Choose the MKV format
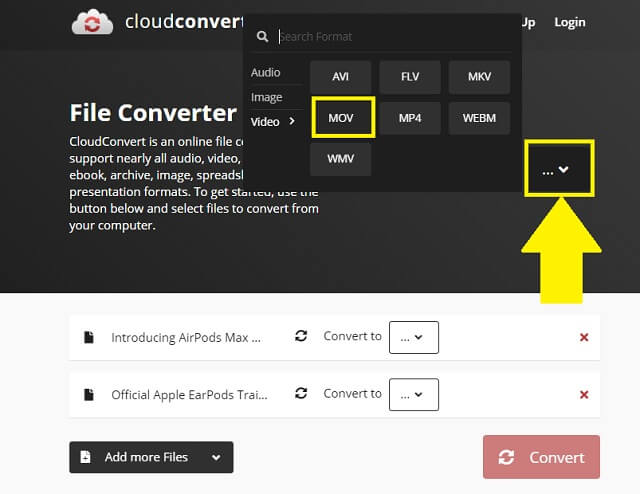This screenshot has width=640, height=494. (479, 77)
